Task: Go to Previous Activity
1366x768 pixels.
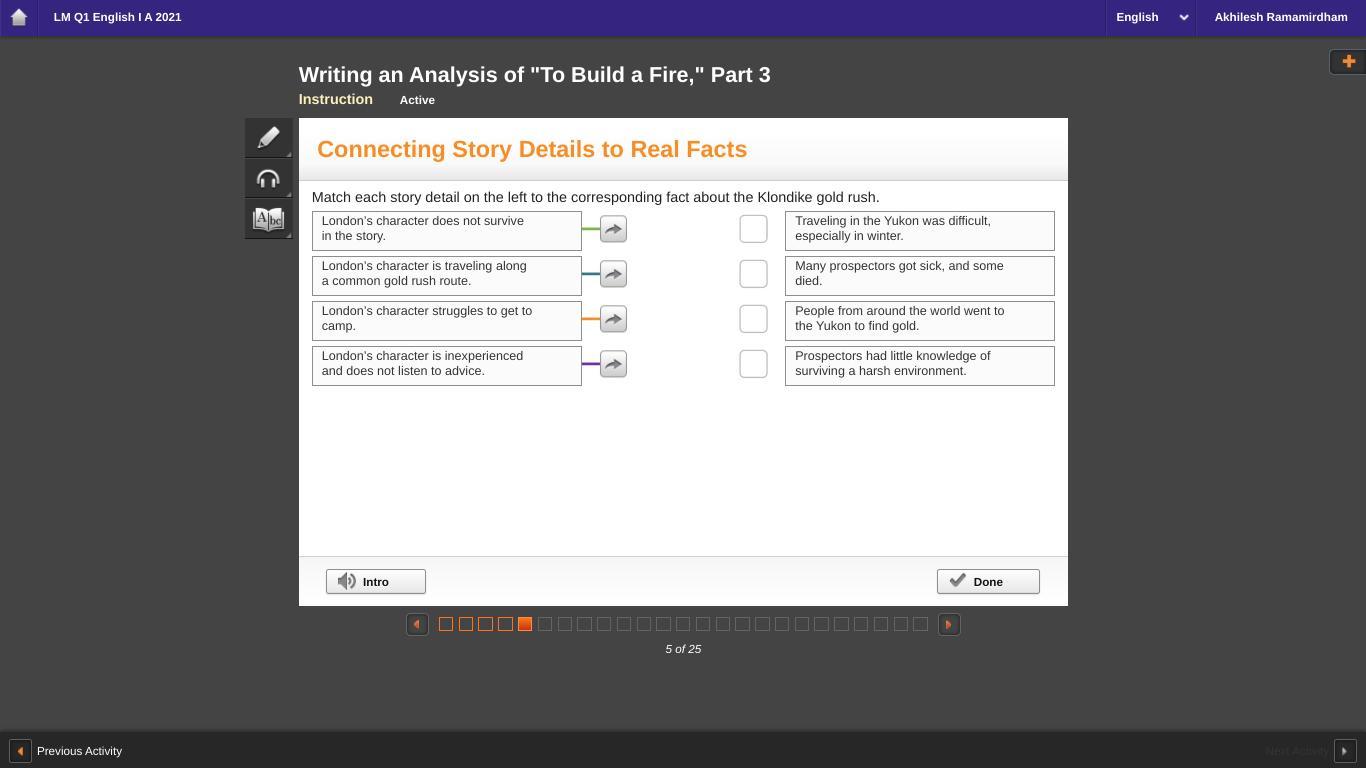Action: (66, 751)
